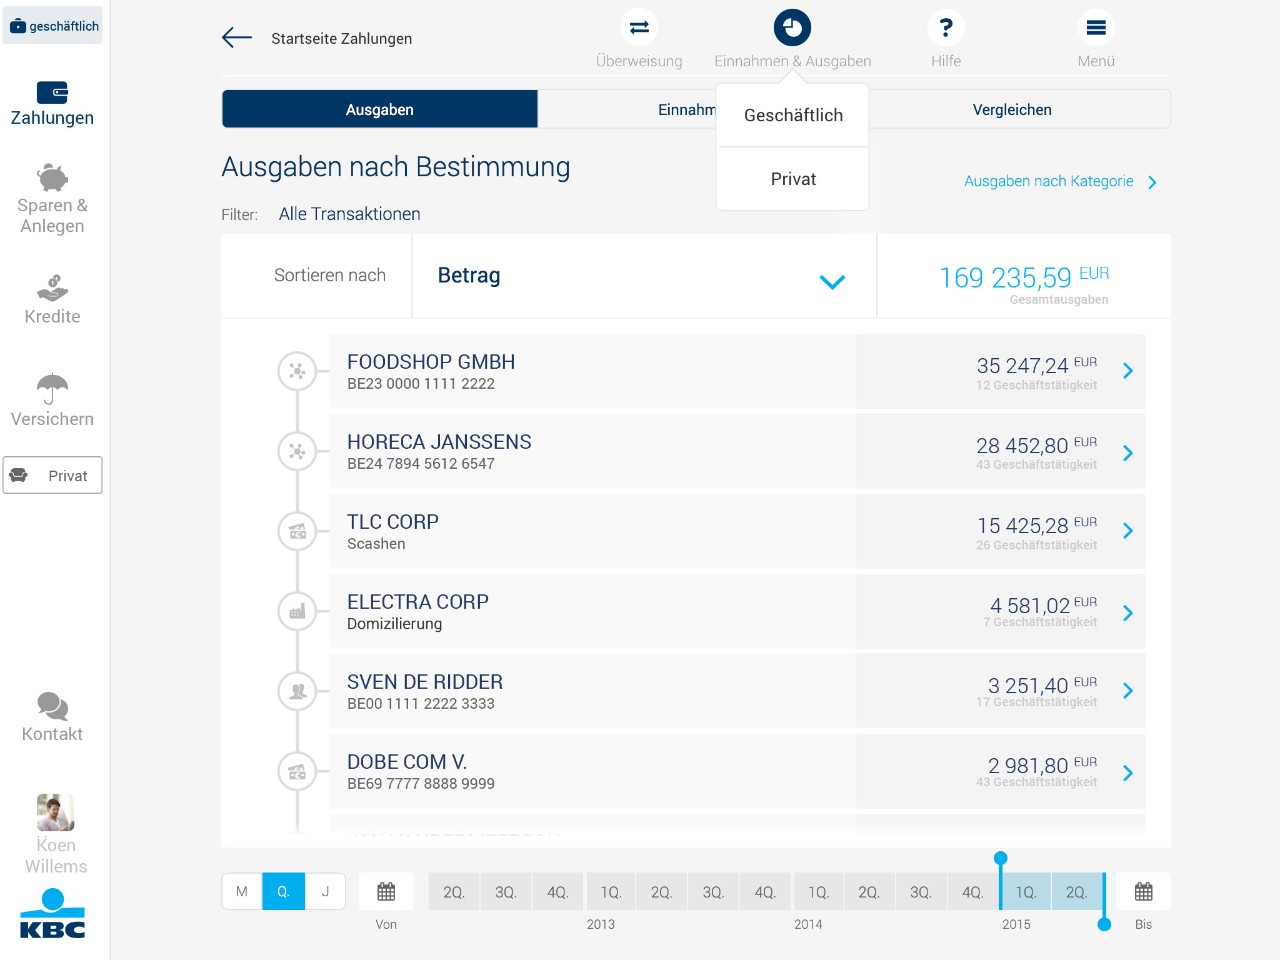Click the Alle Transaktionen filter
Screen dimensions: 1280x960
[x=348, y=213]
